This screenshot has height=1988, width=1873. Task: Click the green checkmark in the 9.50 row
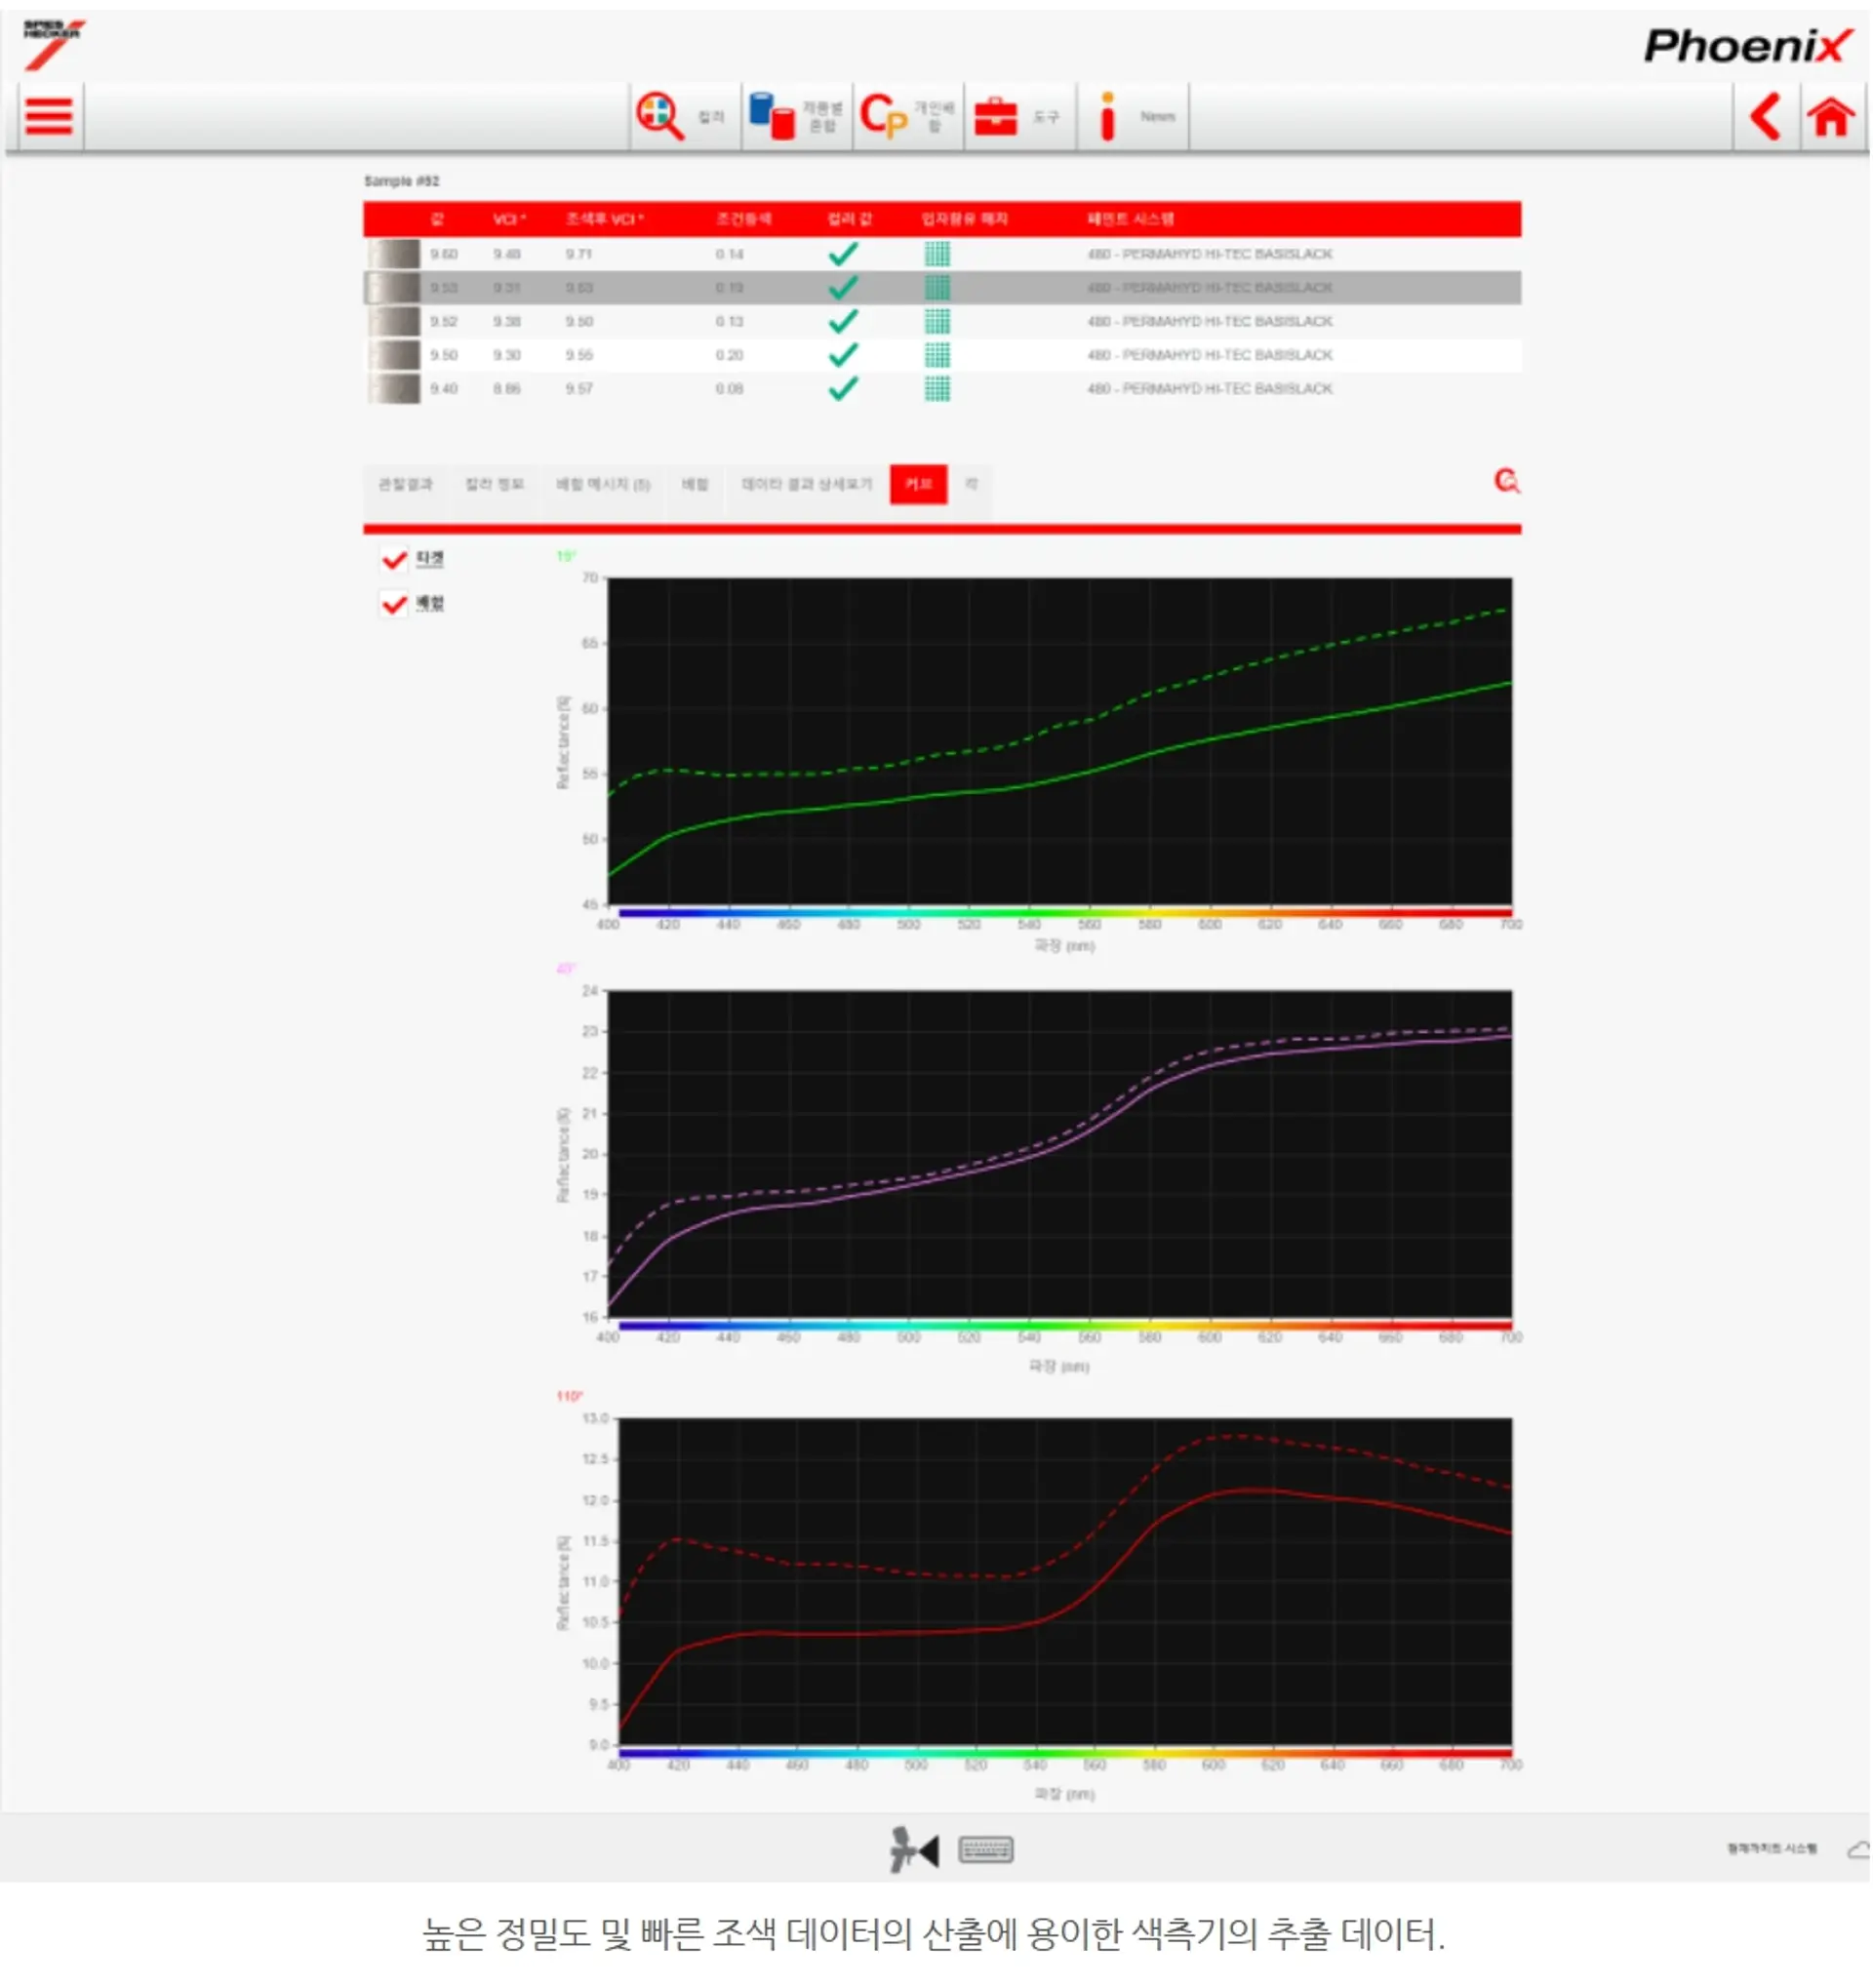843,355
